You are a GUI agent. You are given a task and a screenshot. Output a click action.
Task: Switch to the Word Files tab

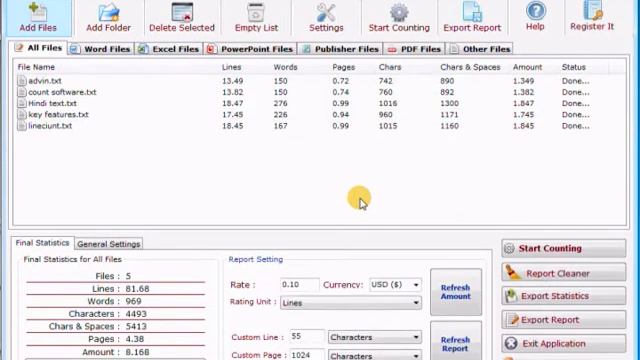101,49
